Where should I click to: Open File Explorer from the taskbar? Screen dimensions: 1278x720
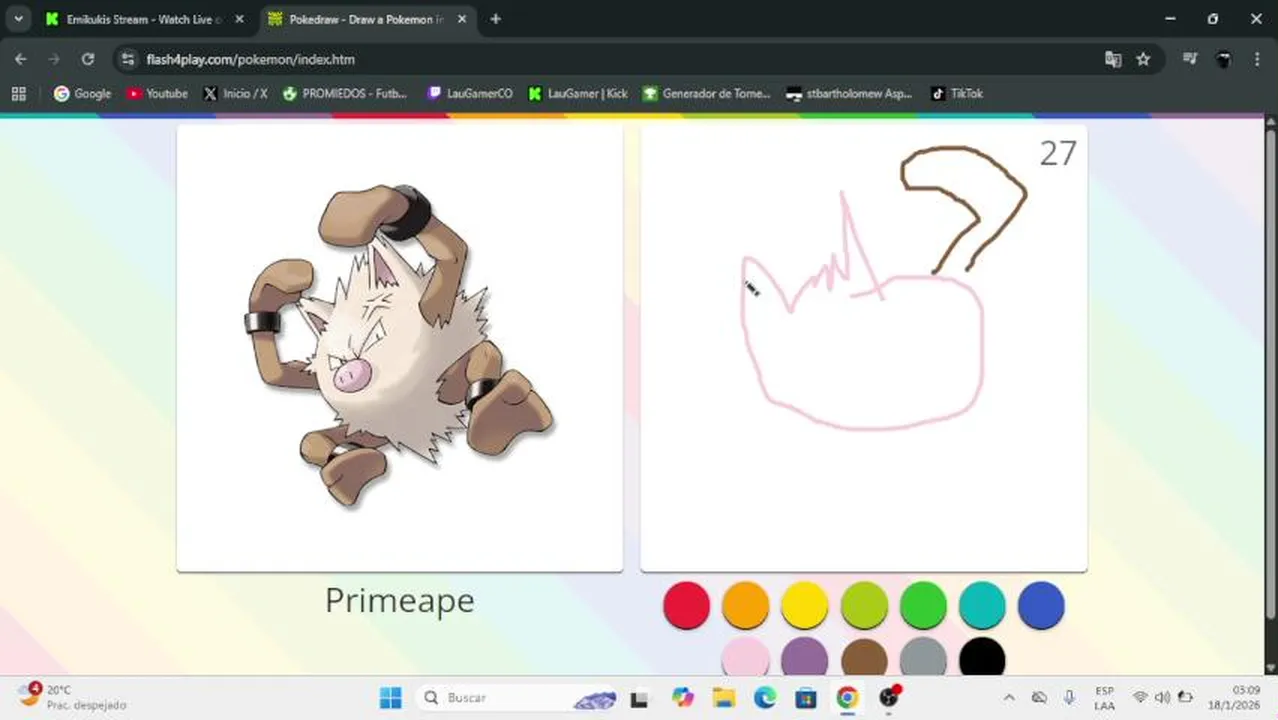point(724,697)
